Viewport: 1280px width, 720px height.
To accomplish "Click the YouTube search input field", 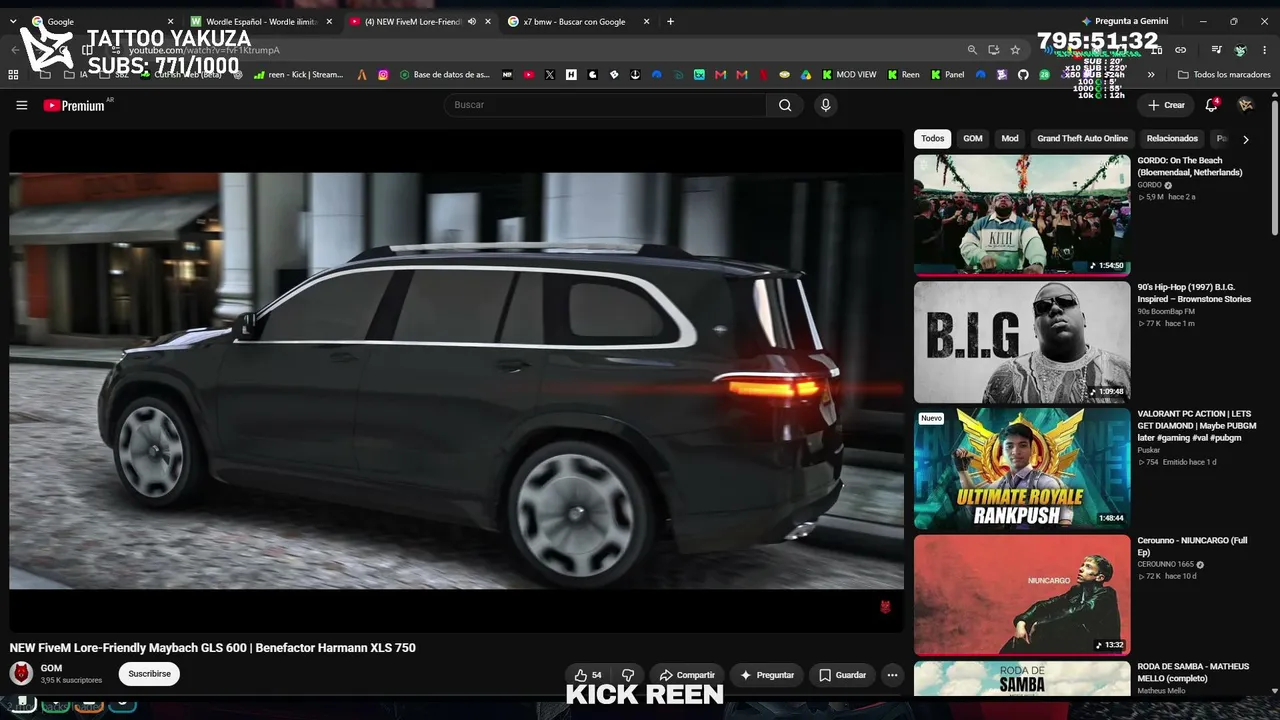I will 605,105.
